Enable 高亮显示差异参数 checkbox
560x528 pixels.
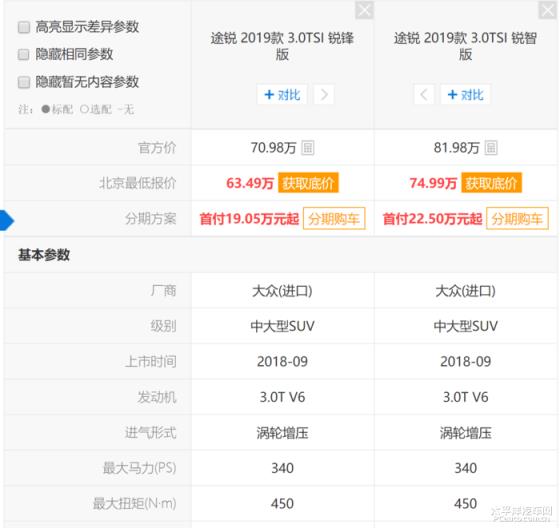point(24,27)
